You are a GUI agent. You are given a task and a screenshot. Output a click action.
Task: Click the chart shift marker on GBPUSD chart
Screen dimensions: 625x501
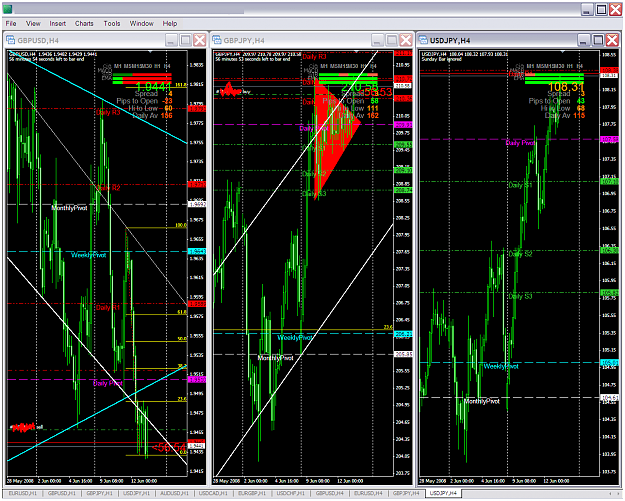(x=150, y=52)
